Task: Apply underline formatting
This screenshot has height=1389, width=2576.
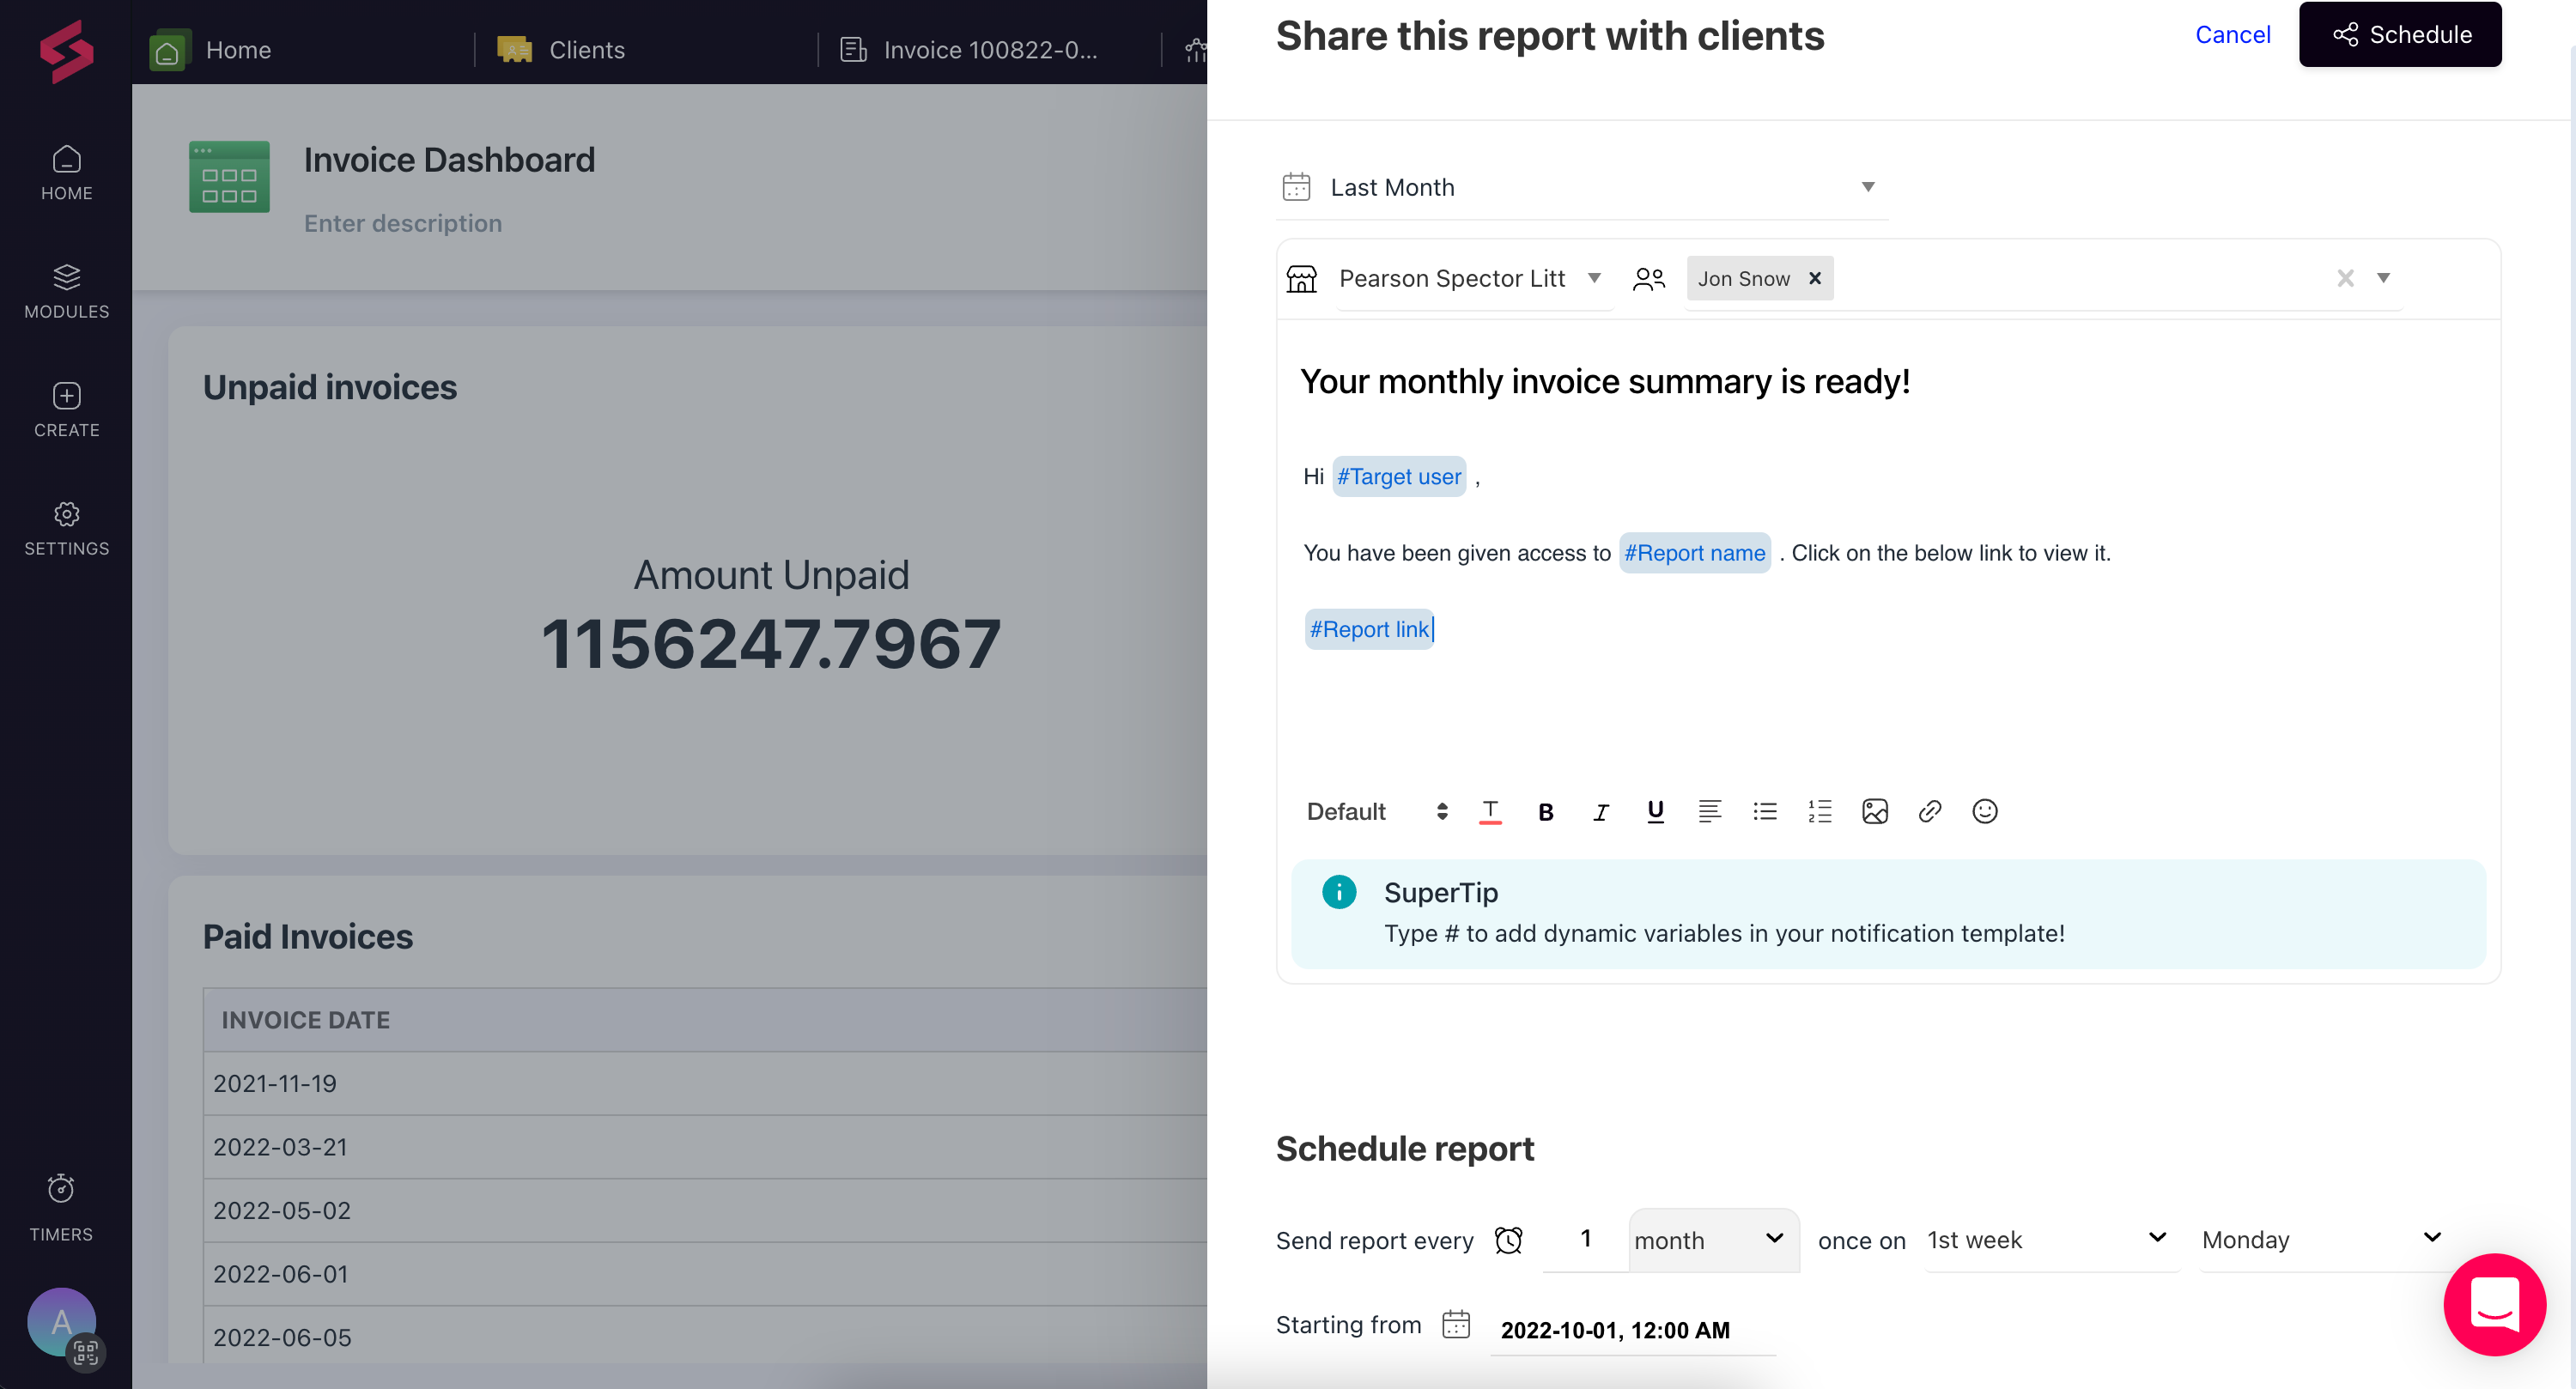Action: tap(1655, 812)
